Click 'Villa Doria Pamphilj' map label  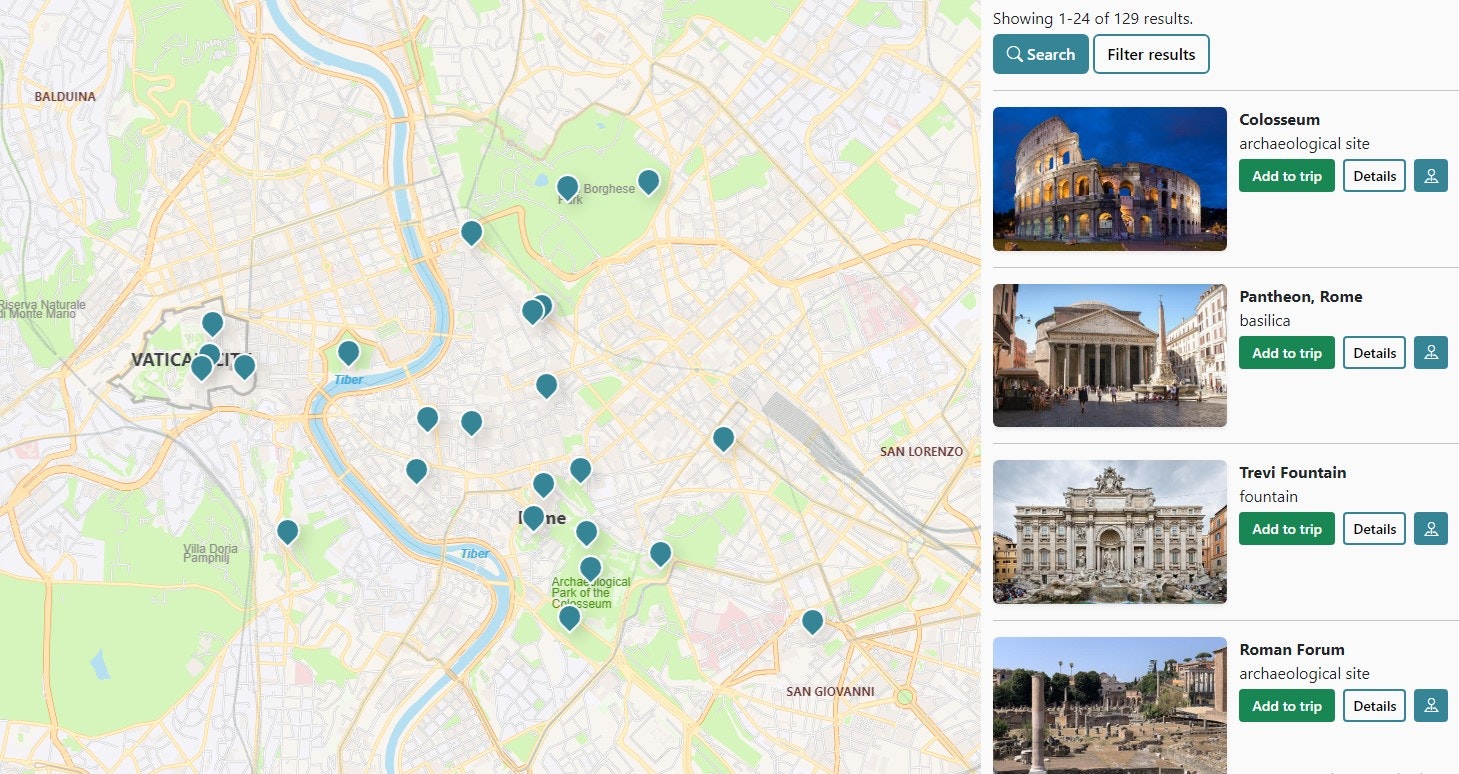(x=211, y=554)
